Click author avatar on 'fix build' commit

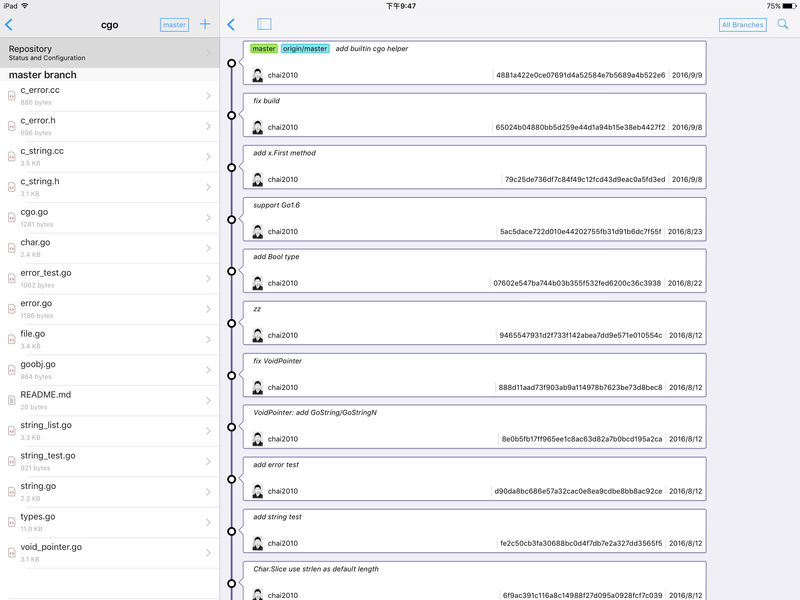[258, 127]
